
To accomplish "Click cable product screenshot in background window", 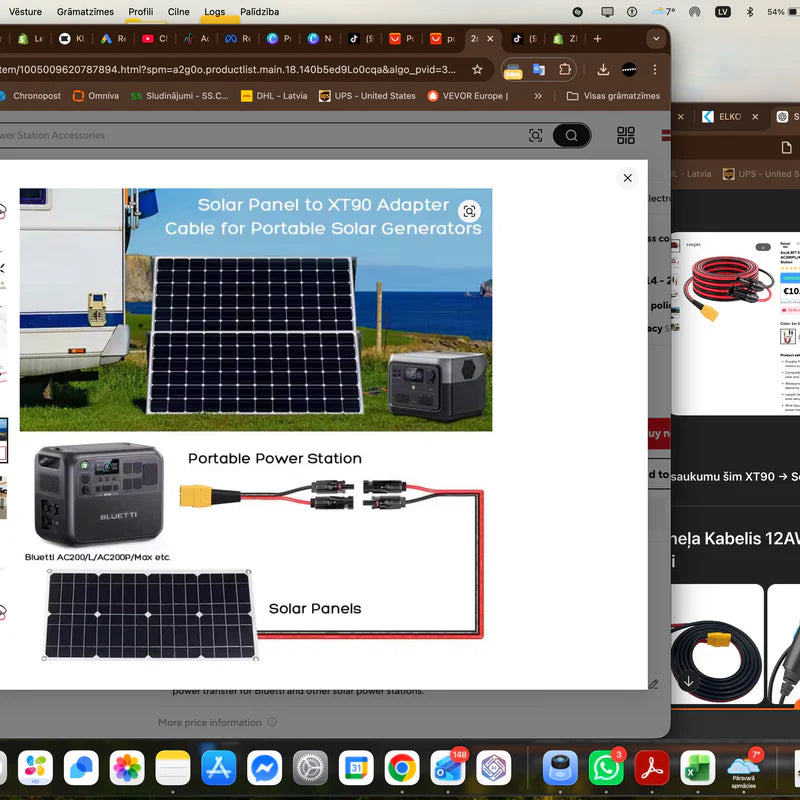I will 735,323.
